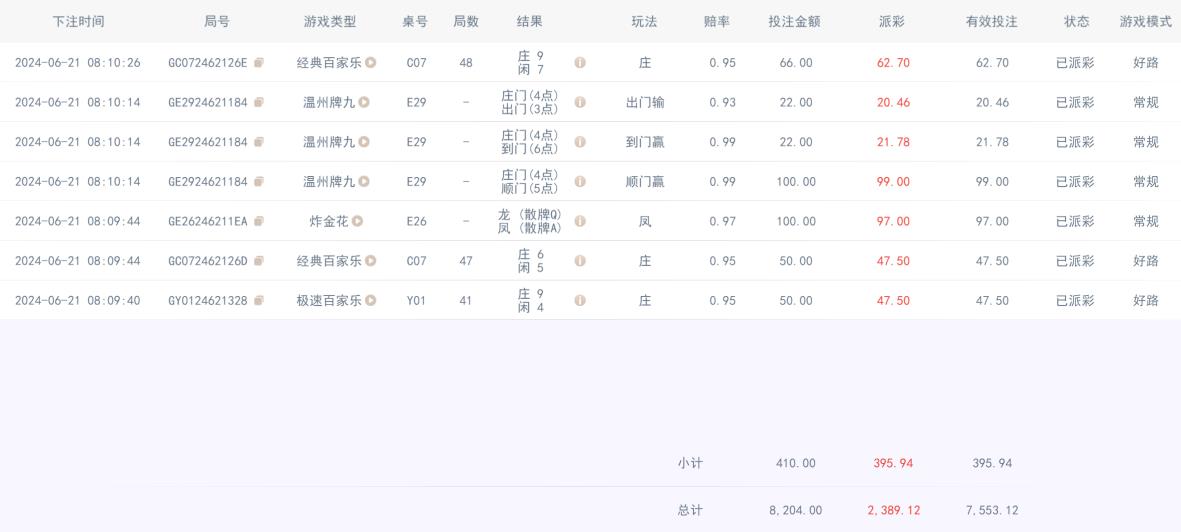Click the red payout 21.78
The height and width of the screenshot is (532, 1181).
[893, 142]
